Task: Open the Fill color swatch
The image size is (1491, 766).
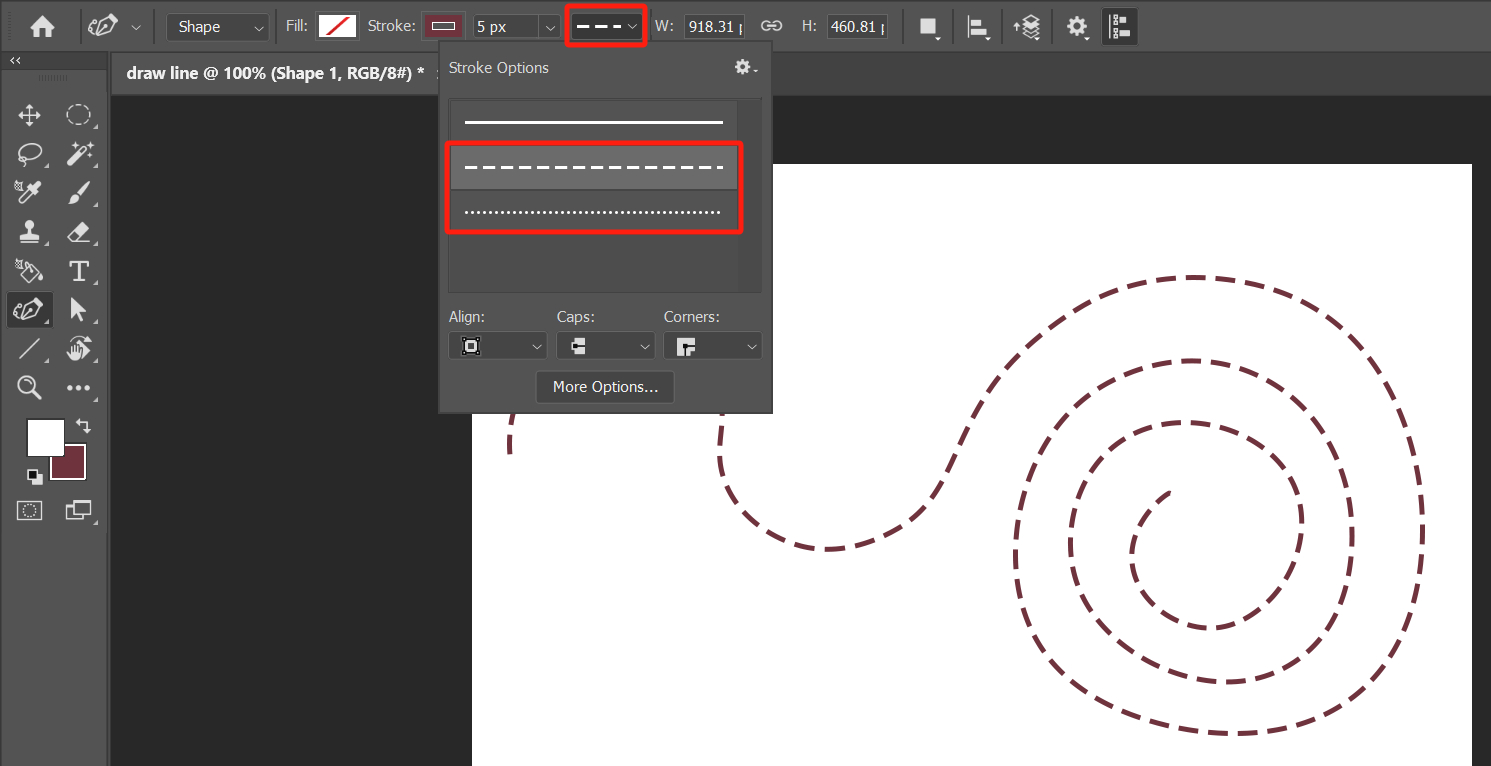Action: click(337, 26)
